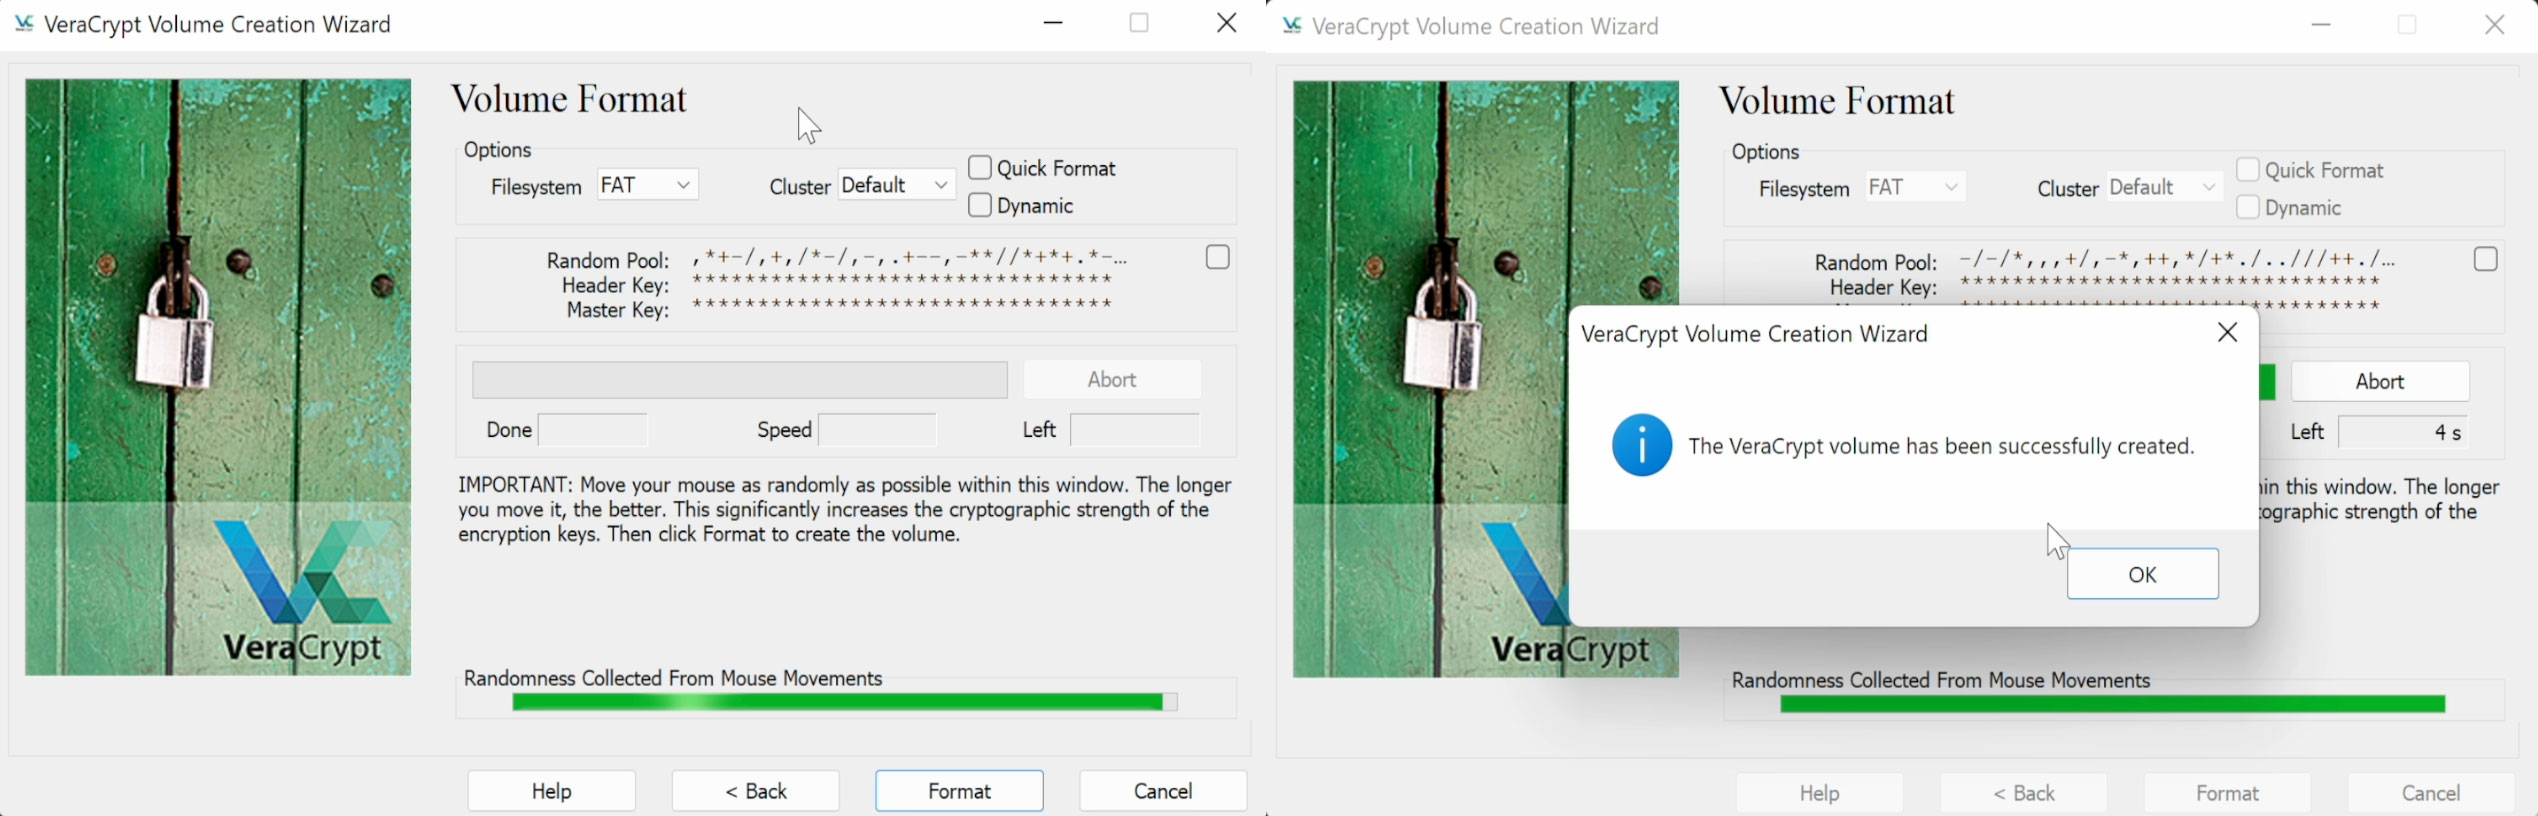Click Cancel in the right wizard window
2538x816 pixels.
(x=2431, y=793)
